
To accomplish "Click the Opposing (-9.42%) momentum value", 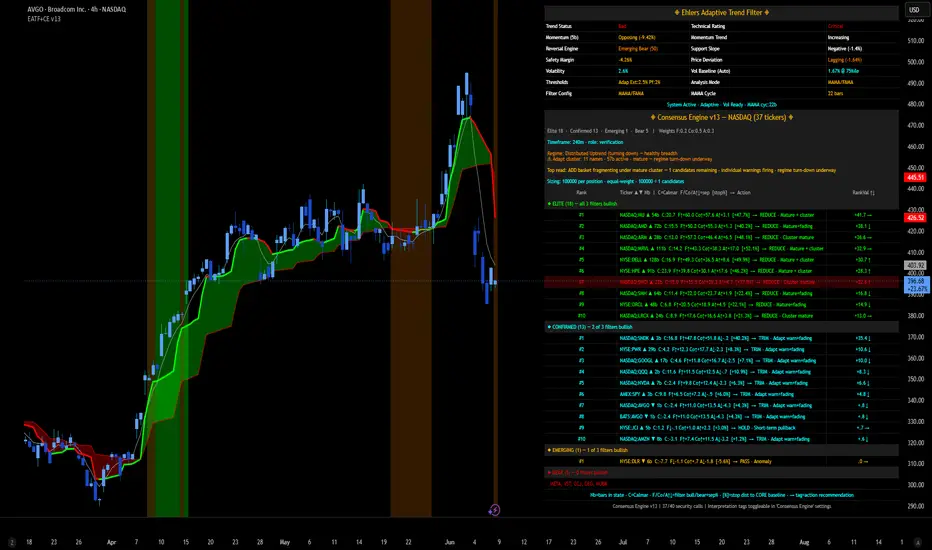I will (637, 37).
